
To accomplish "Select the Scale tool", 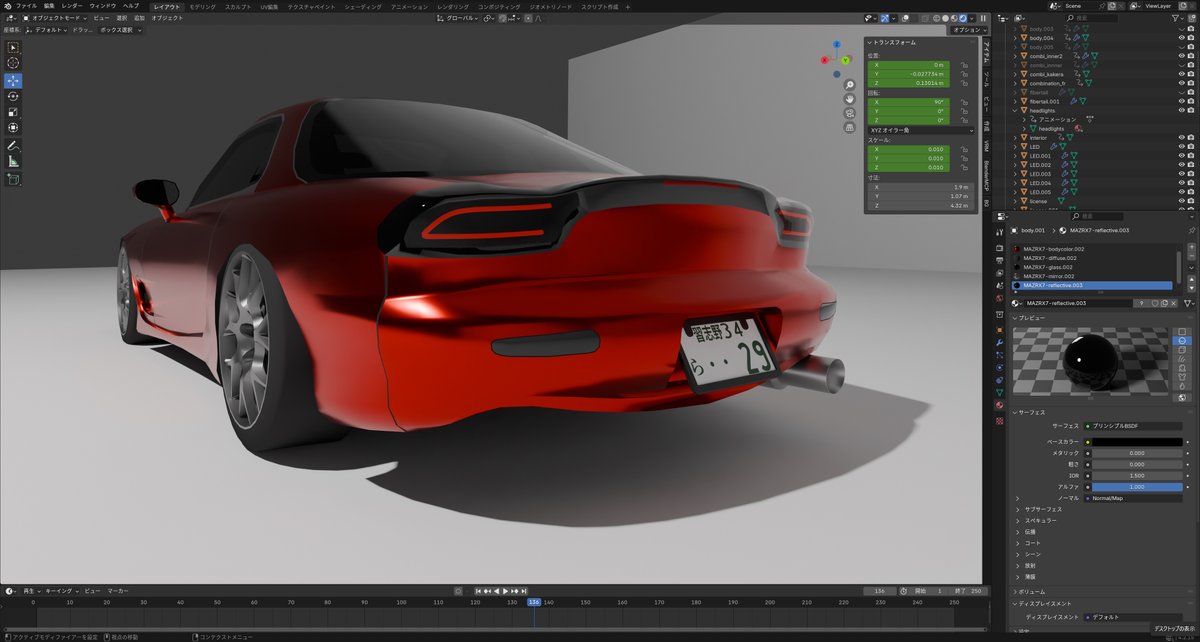I will click(x=13, y=112).
